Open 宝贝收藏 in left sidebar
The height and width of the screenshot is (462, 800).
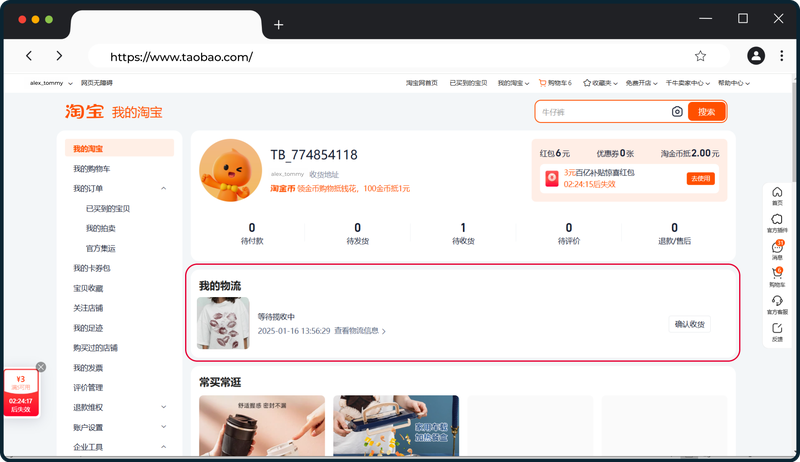88,288
